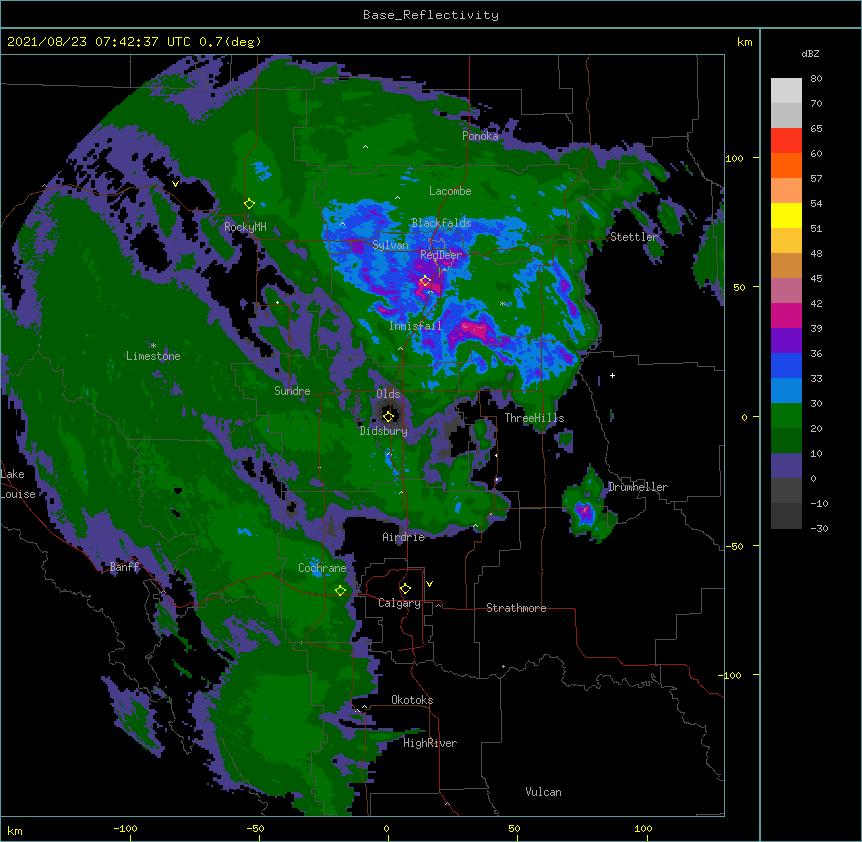
Task: Click the 0.7(deg) elevation angle text
Action: (x=230, y=42)
